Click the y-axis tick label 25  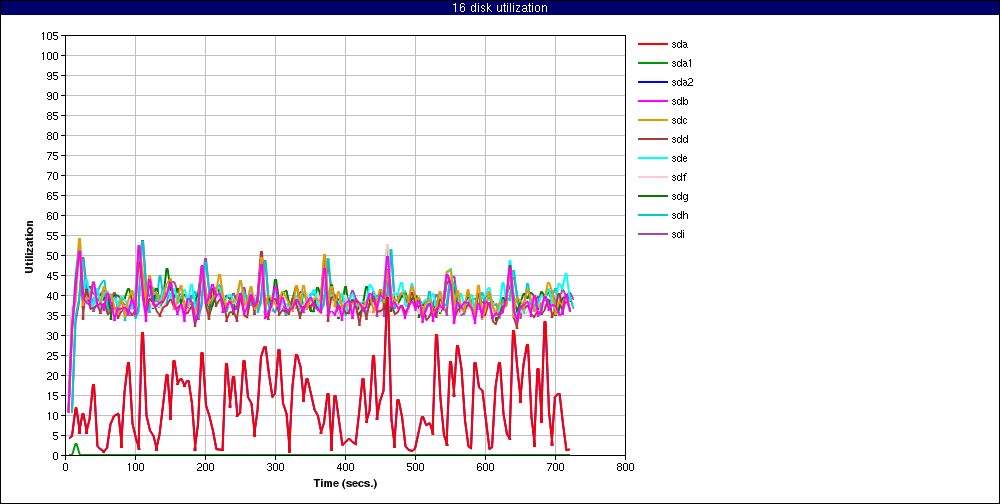pos(54,356)
